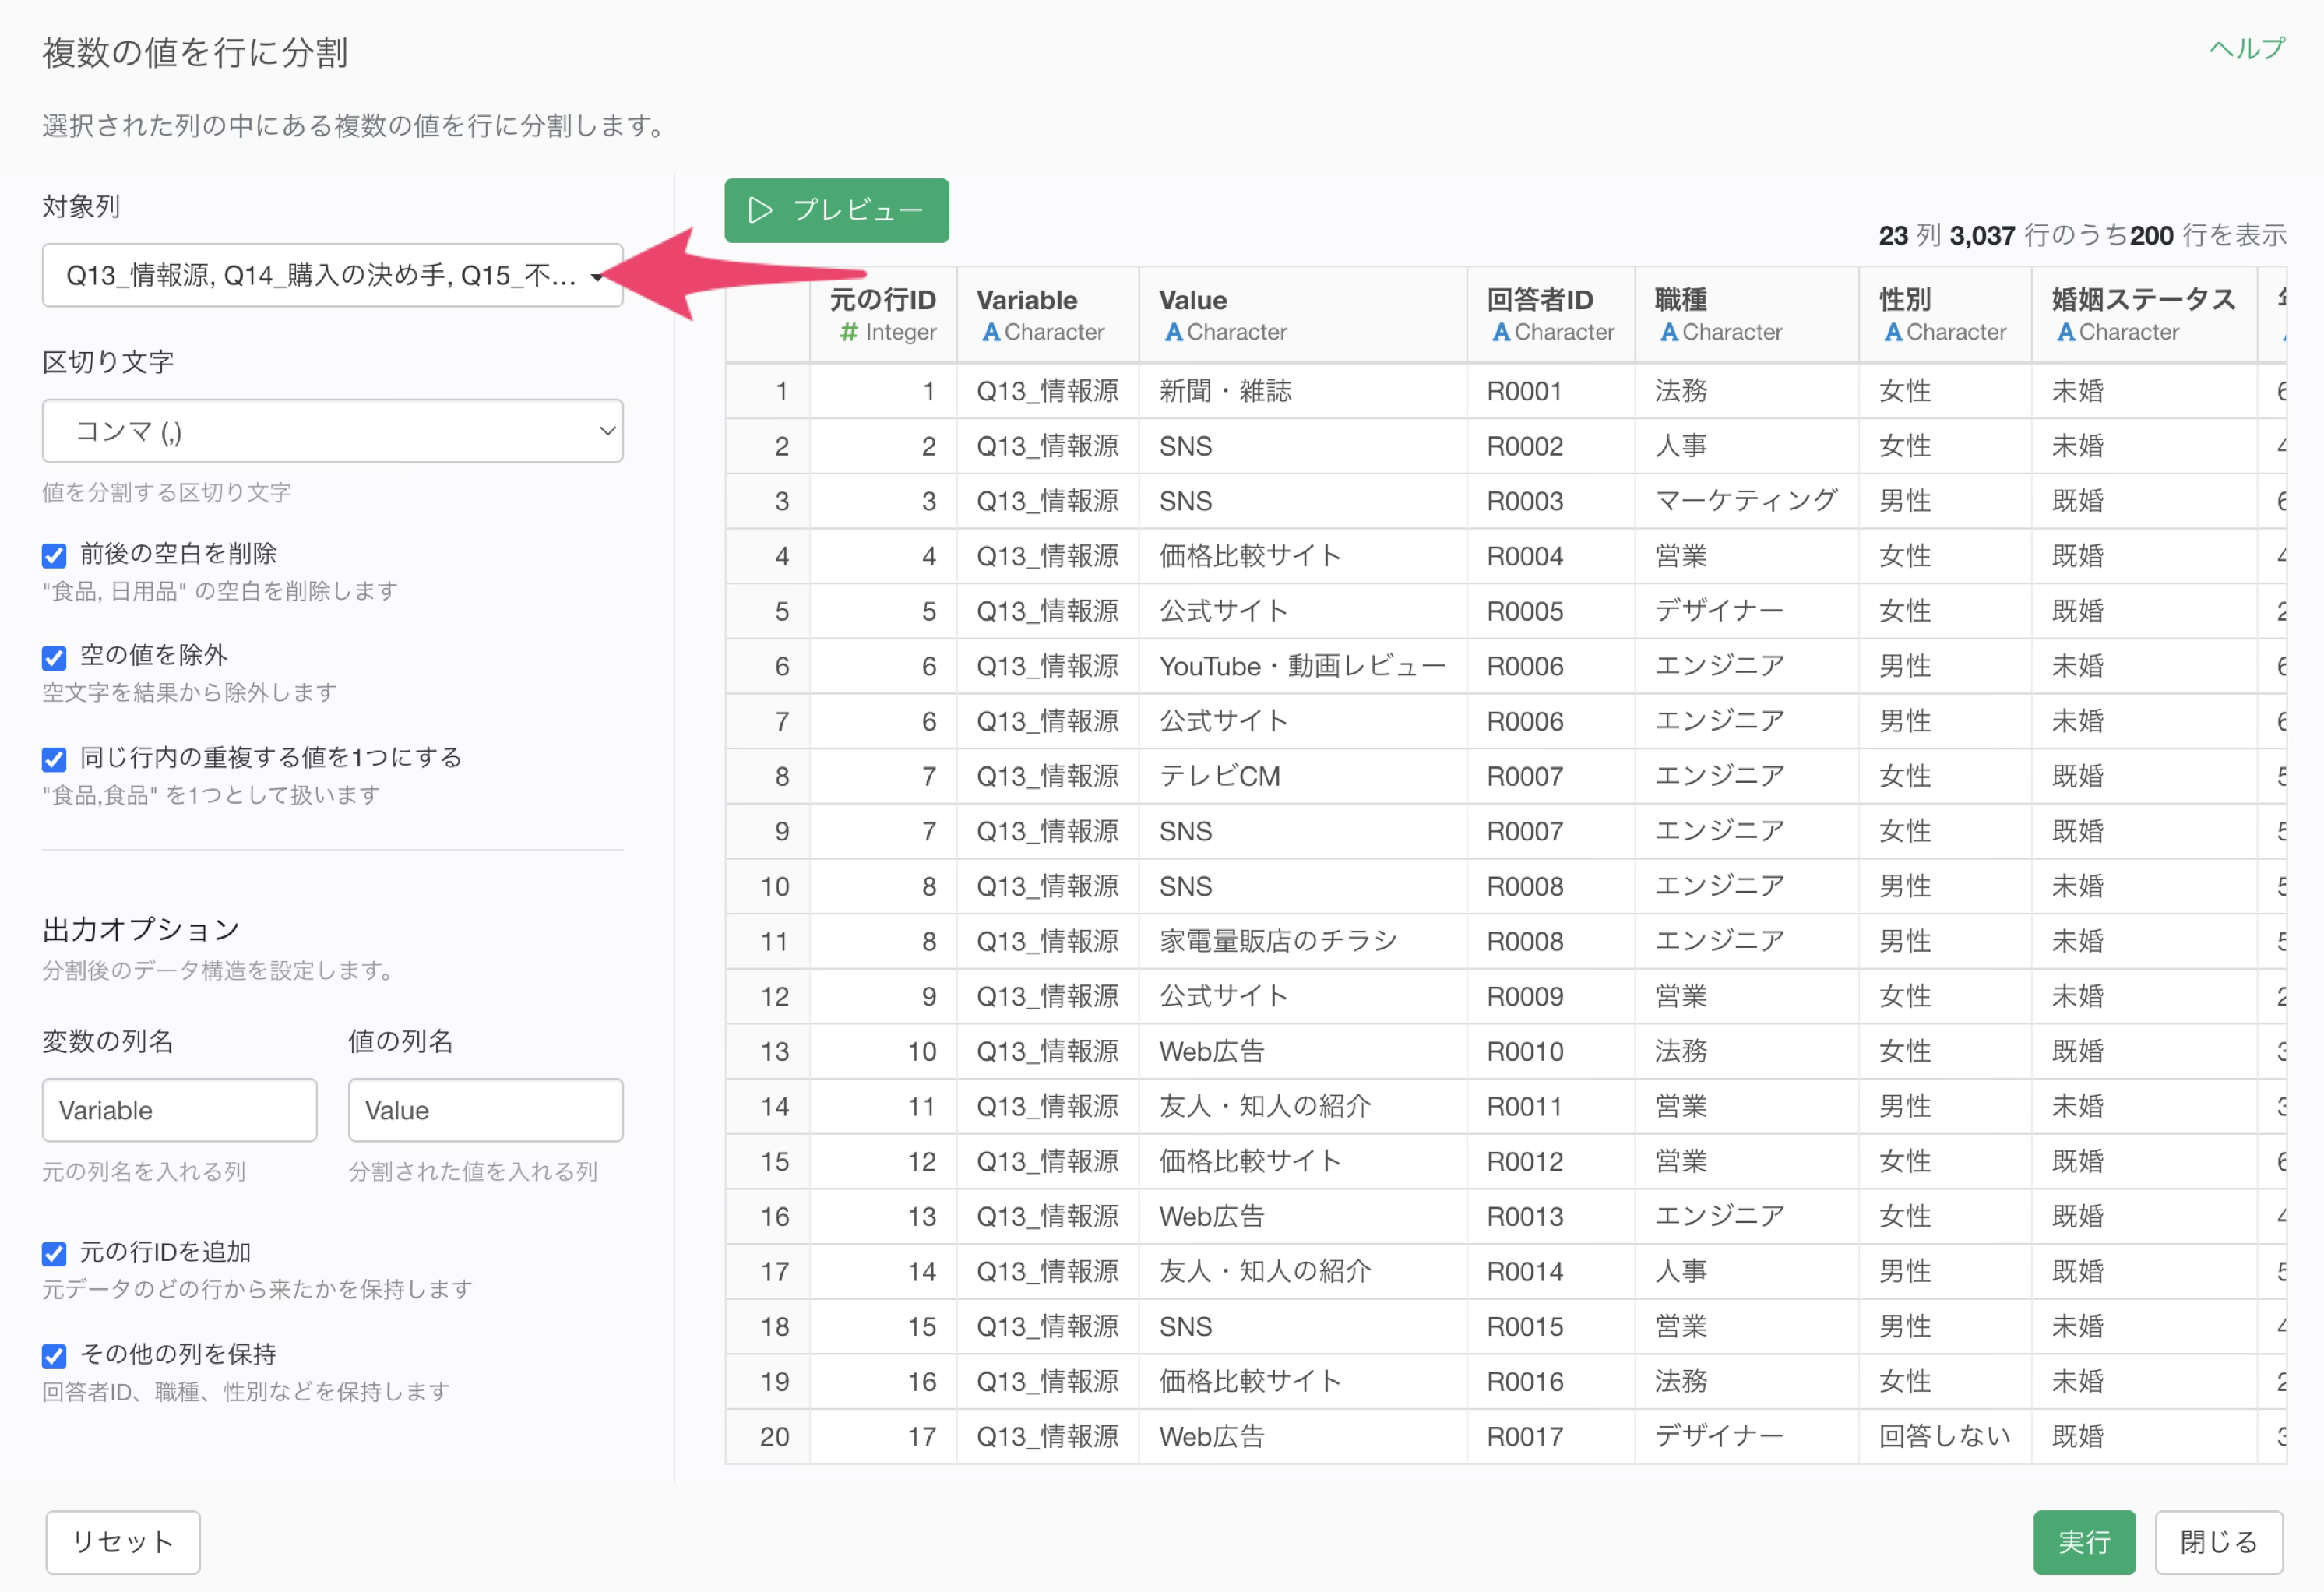Image resolution: width=2324 pixels, height=1592 pixels.
Task: Click the cell YouTube・動画レビュー
Action: [x=1303, y=666]
